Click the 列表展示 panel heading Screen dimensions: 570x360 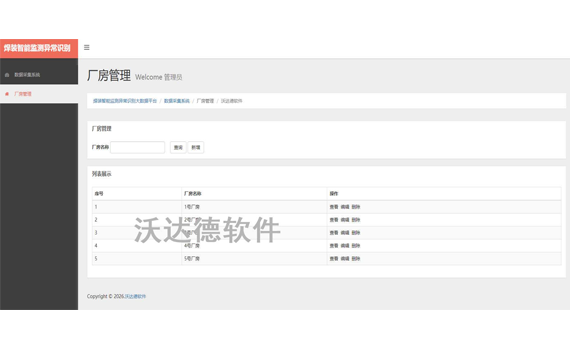101,174
